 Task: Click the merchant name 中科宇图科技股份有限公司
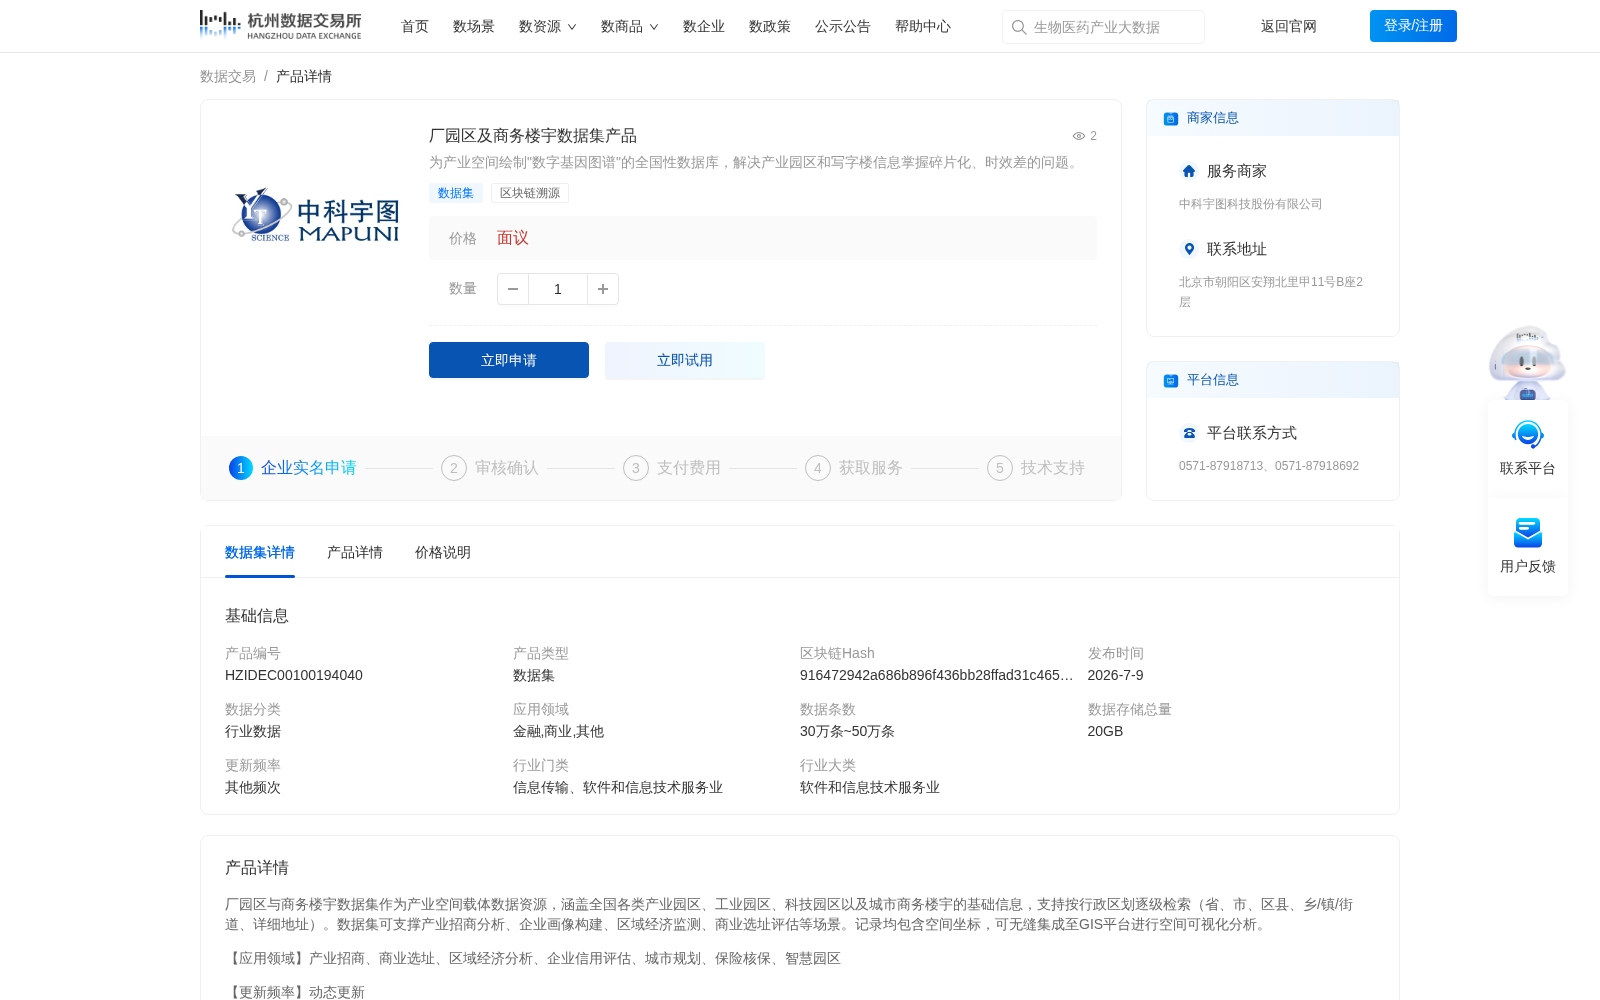pyautogui.click(x=1250, y=204)
